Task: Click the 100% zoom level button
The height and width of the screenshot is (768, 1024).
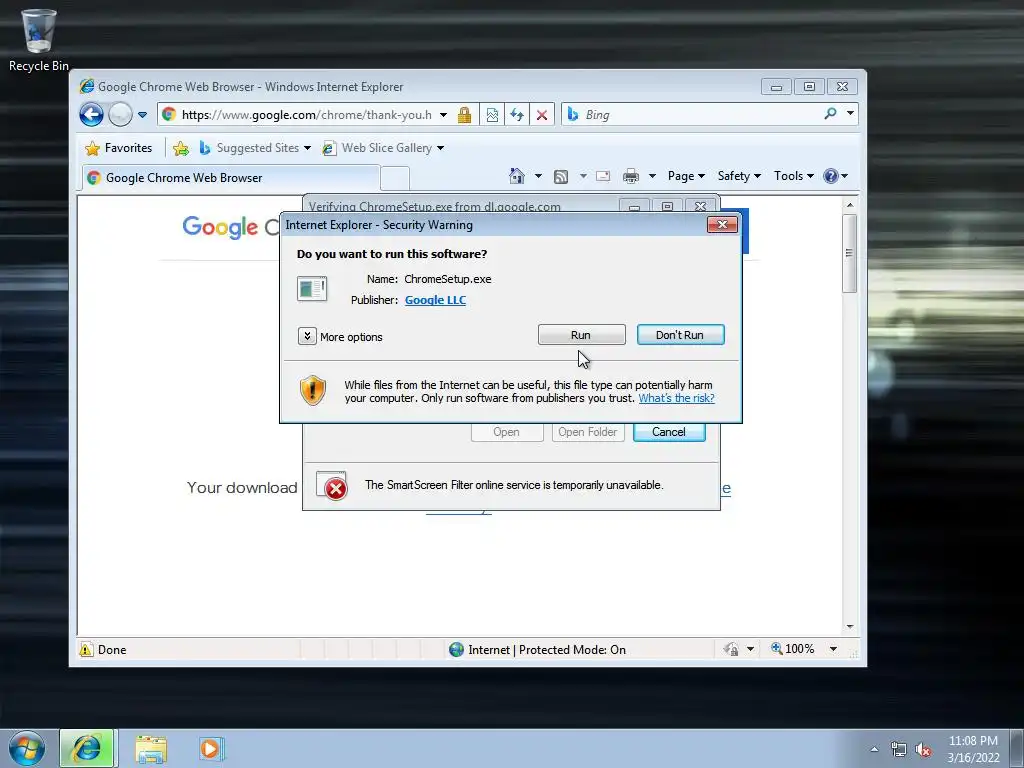Action: (x=793, y=648)
